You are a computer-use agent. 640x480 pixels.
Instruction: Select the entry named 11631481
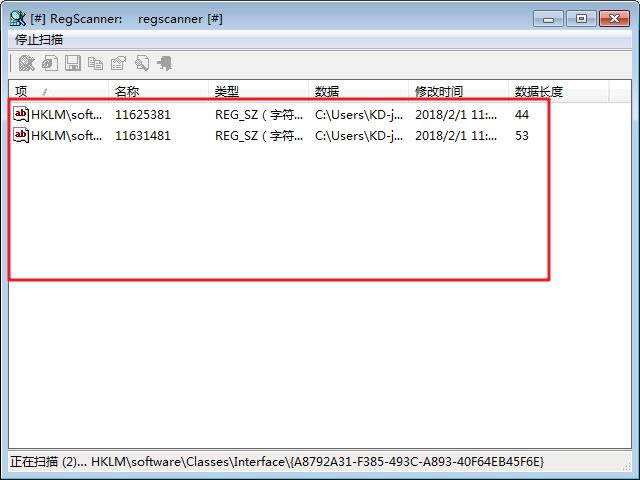(143, 135)
